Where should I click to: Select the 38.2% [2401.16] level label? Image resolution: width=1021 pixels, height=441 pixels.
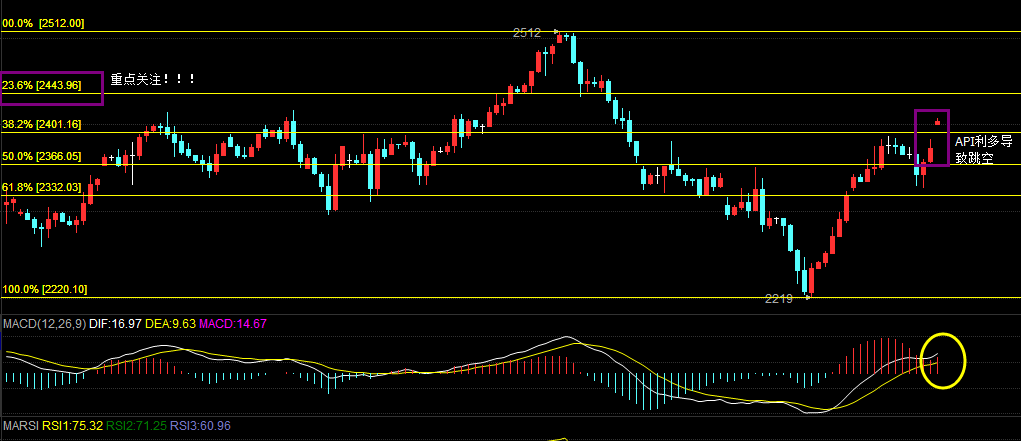pyautogui.click(x=42, y=124)
